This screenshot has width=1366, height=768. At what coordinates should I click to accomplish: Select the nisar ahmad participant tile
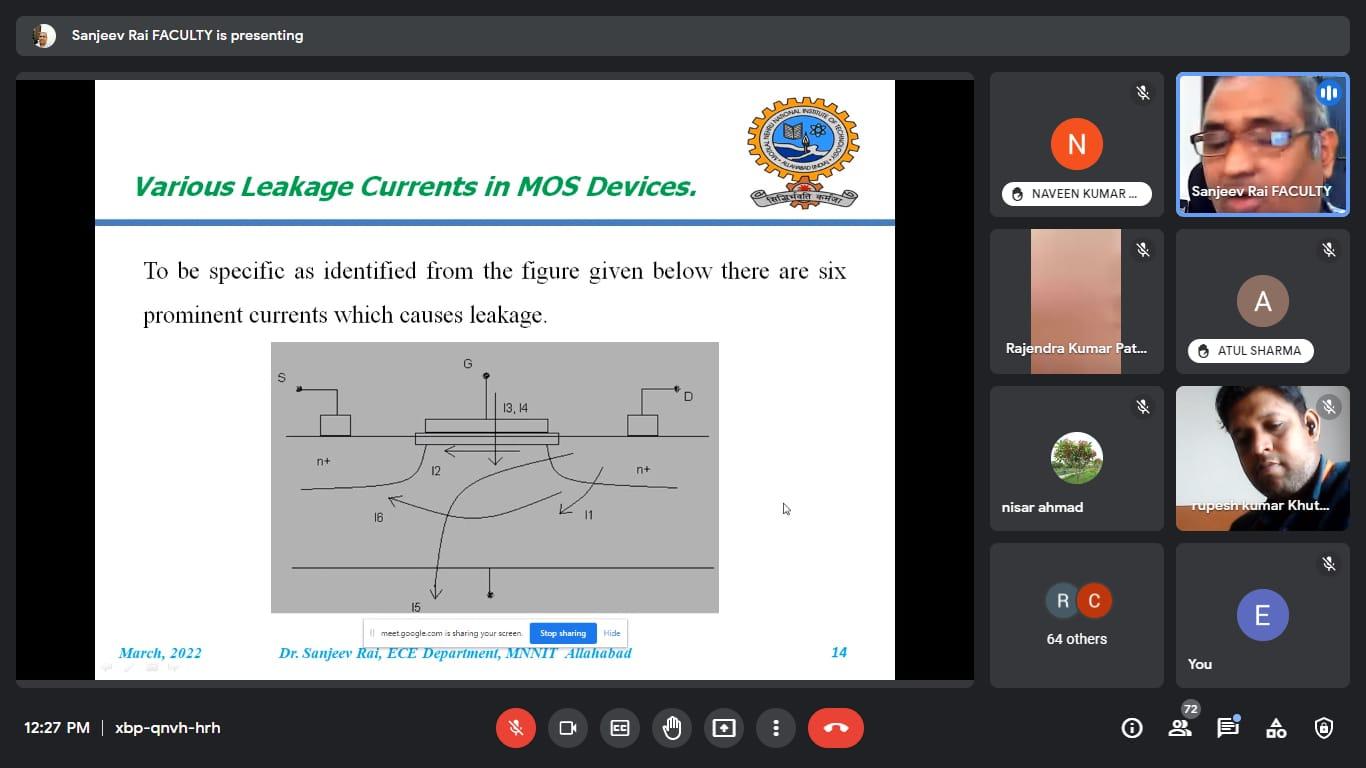tap(1077, 458)
